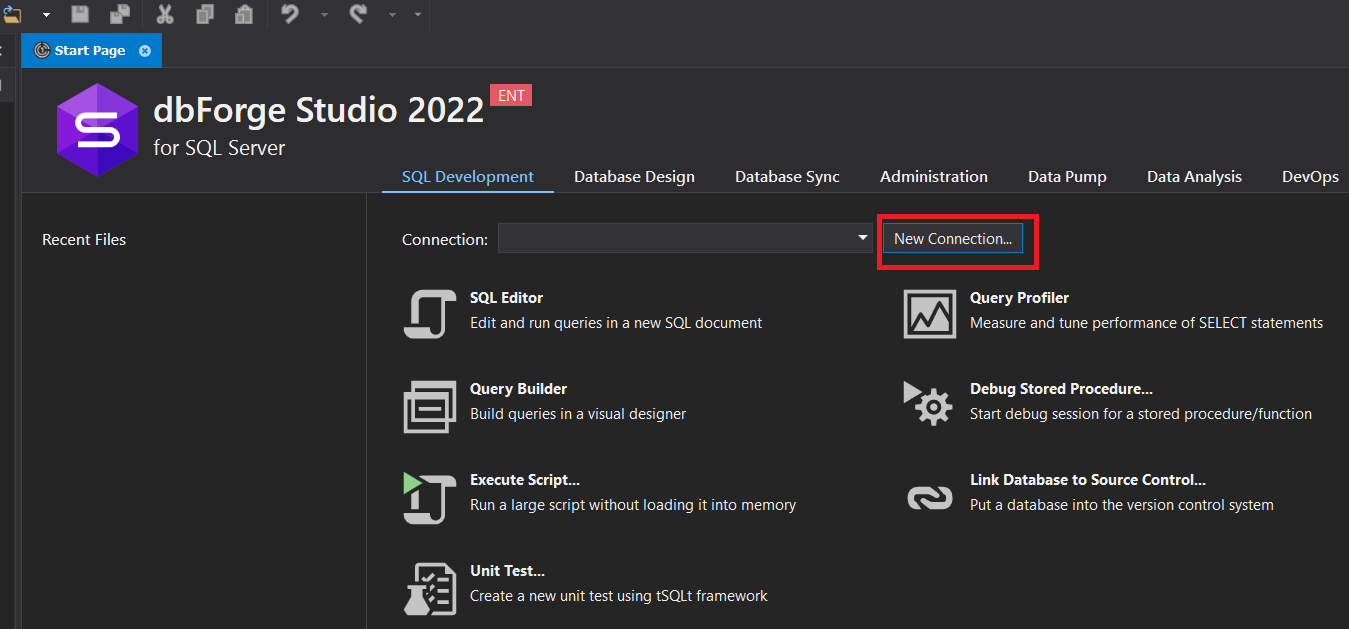Viewport: 1349px width, 629px height.
Task: Click the Debug Stored Procedure gear icon
Action: pyautogui.click(x=929, y=403)
